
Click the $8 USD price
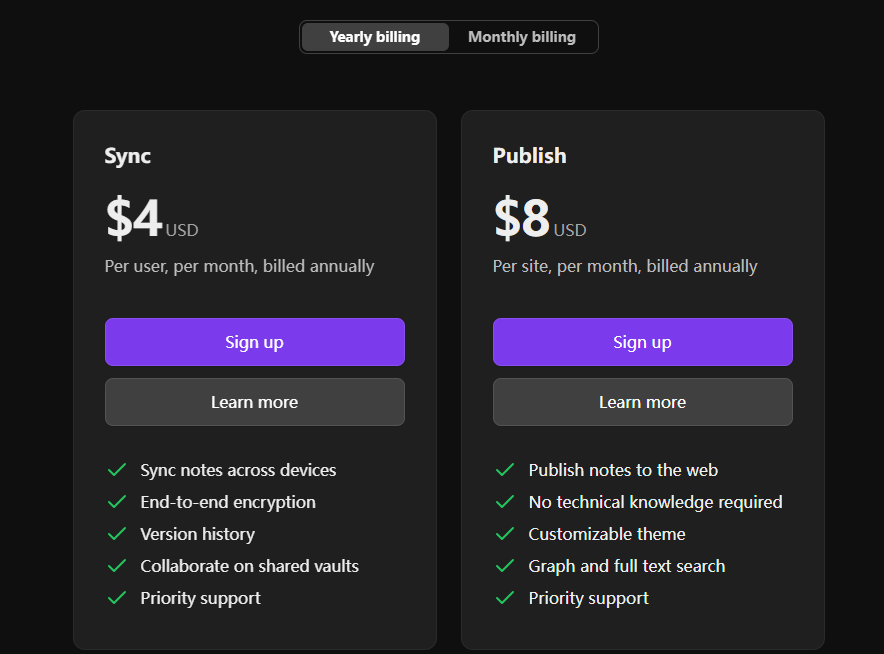[x=540, y=218]
